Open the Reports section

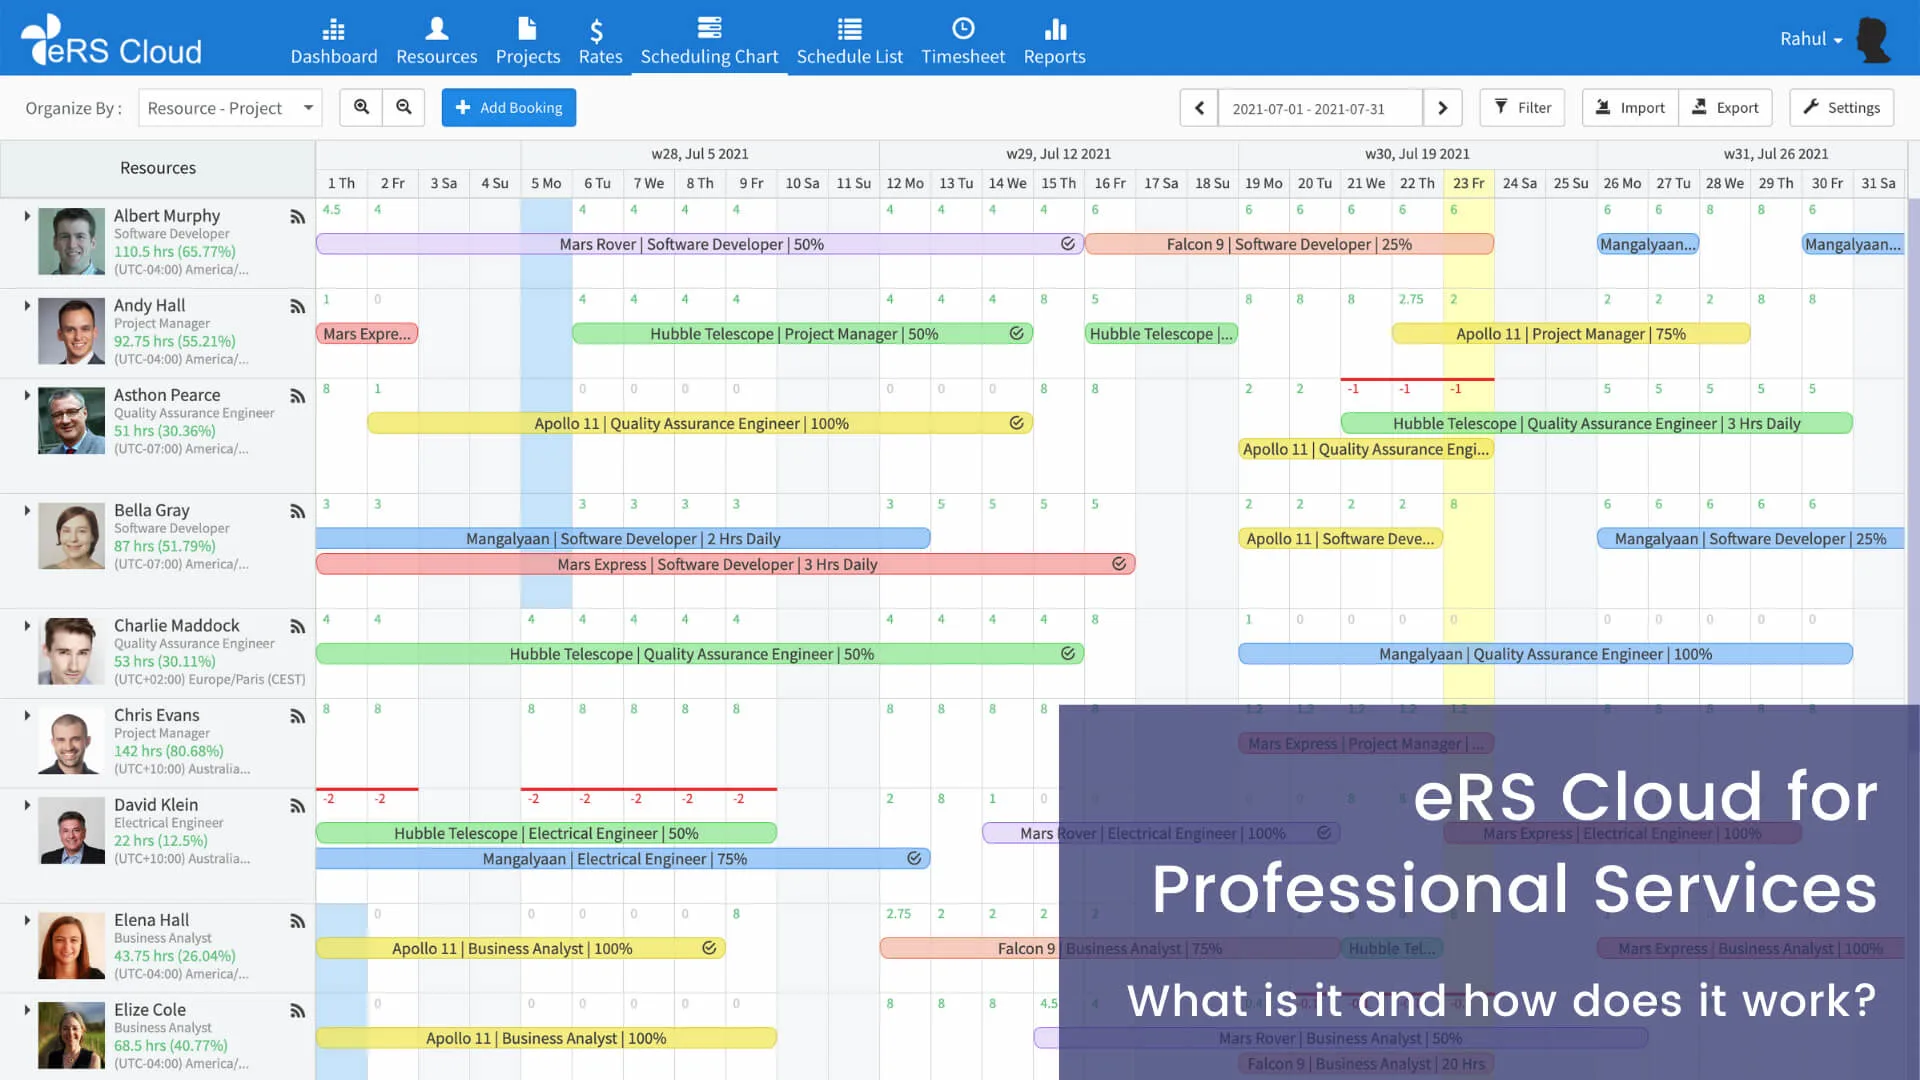(x=1054, y=40)
